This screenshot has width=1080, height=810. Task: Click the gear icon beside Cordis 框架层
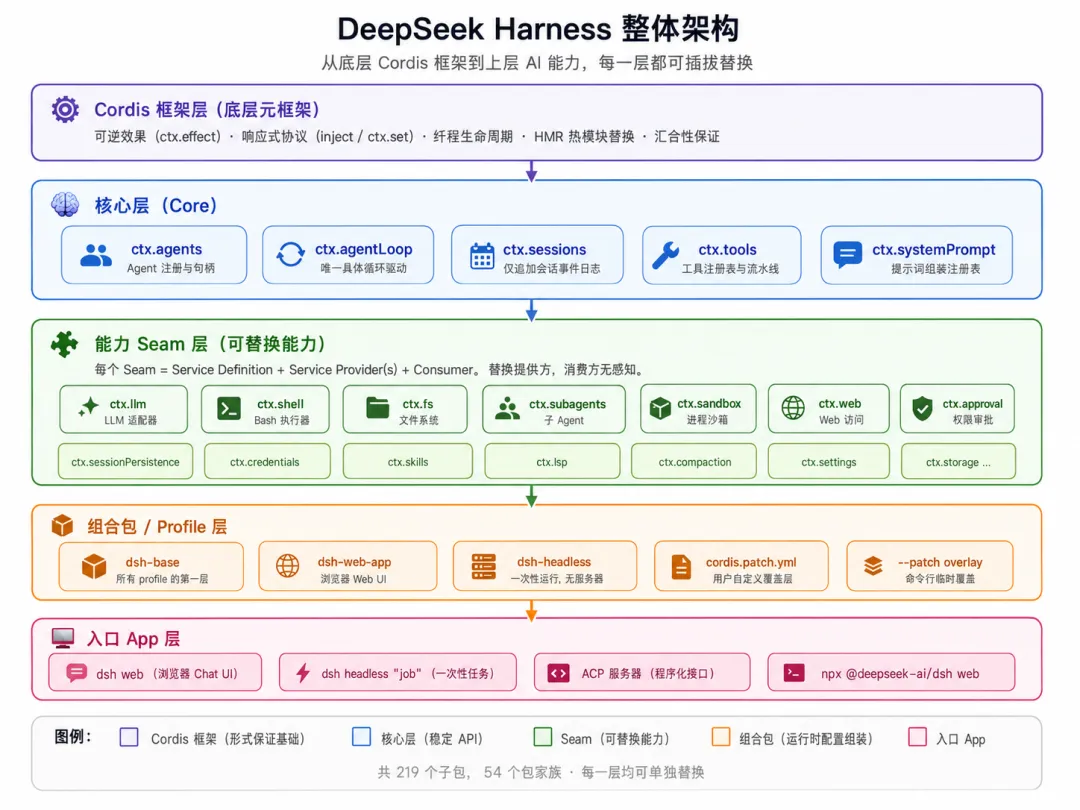[x=65, y=110]
